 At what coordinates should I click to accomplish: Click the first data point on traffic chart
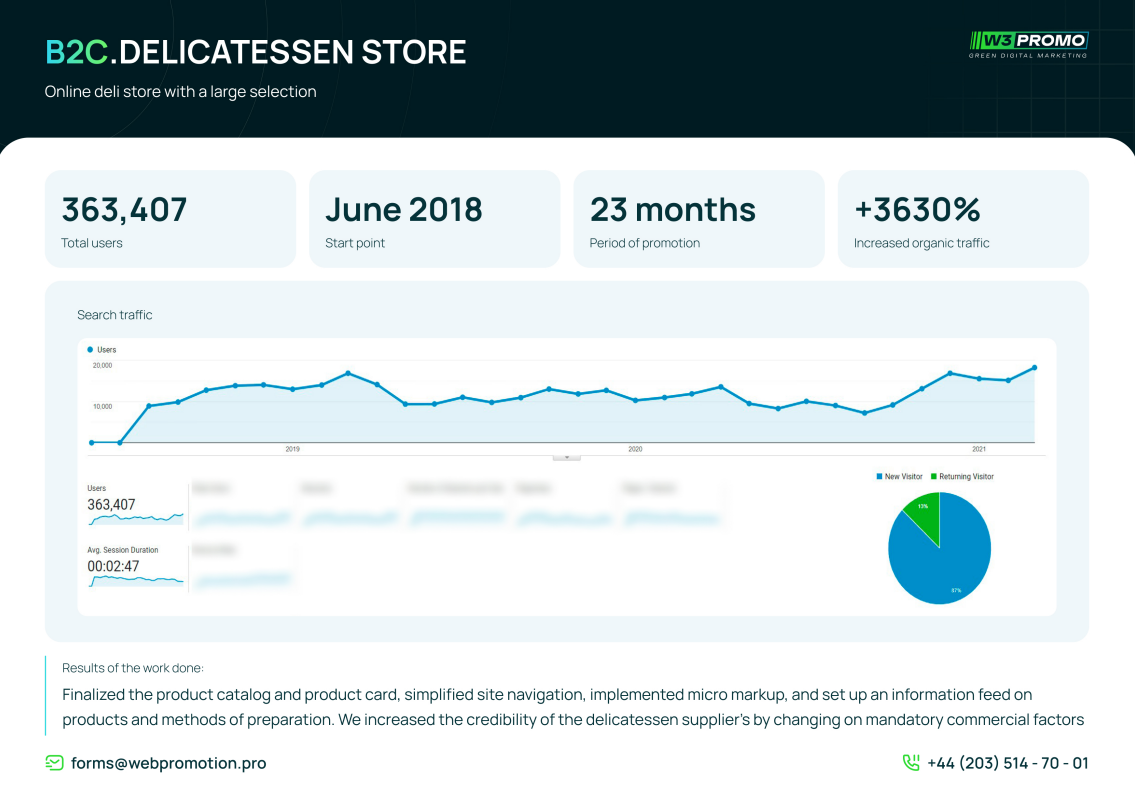coord(91,442)
